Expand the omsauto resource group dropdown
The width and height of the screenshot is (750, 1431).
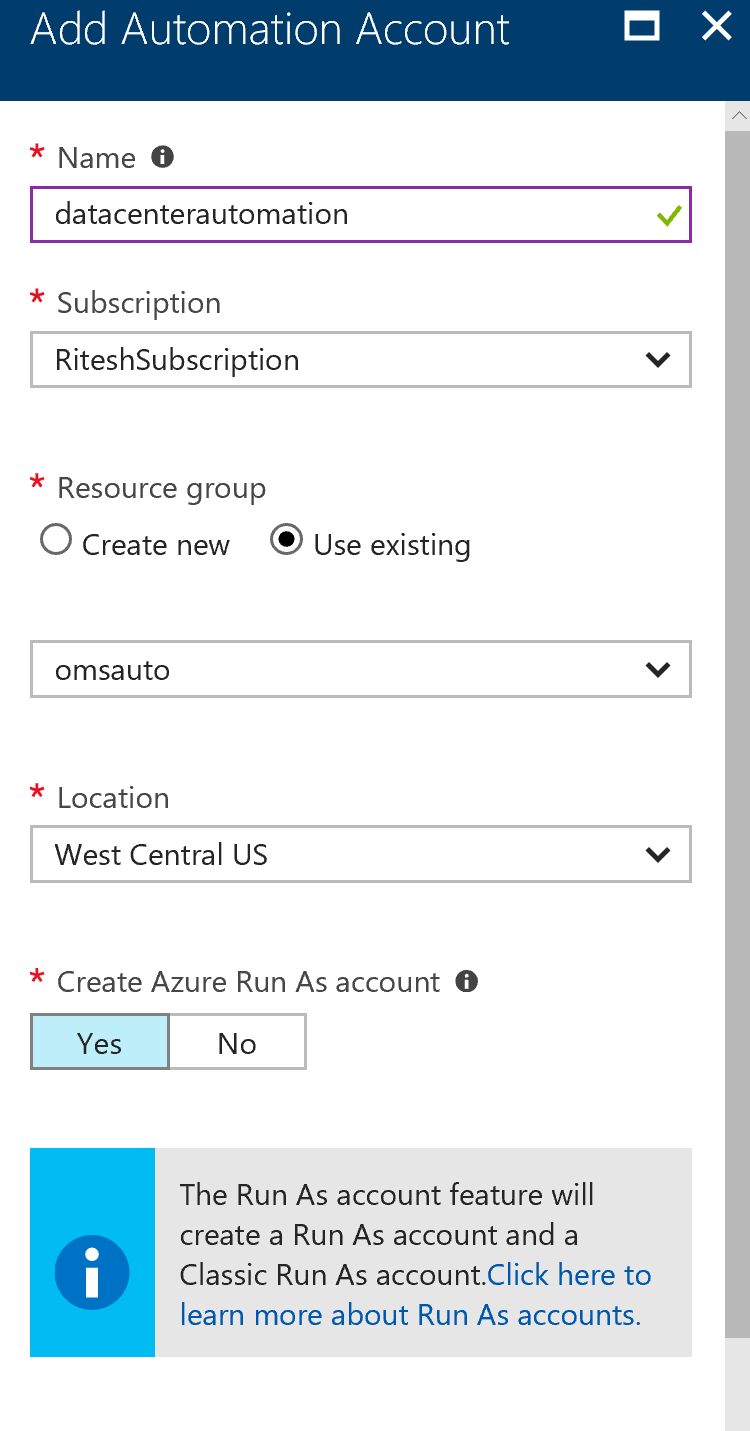(x=361, y=670)
